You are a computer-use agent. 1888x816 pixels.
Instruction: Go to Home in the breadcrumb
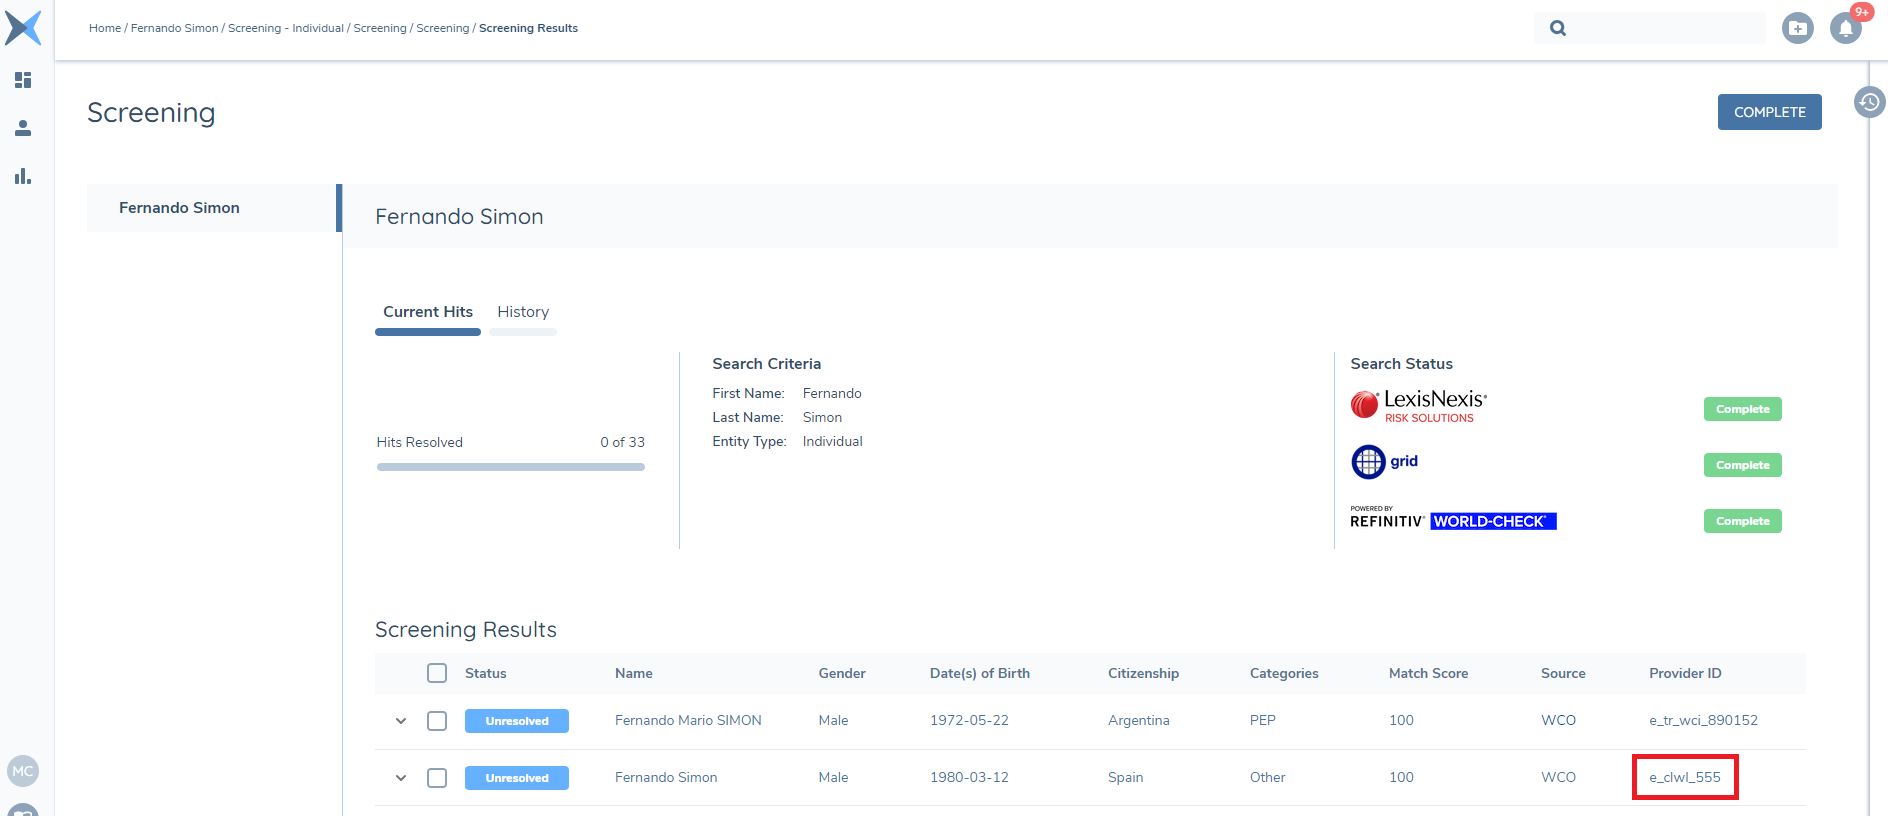point(104,28)
